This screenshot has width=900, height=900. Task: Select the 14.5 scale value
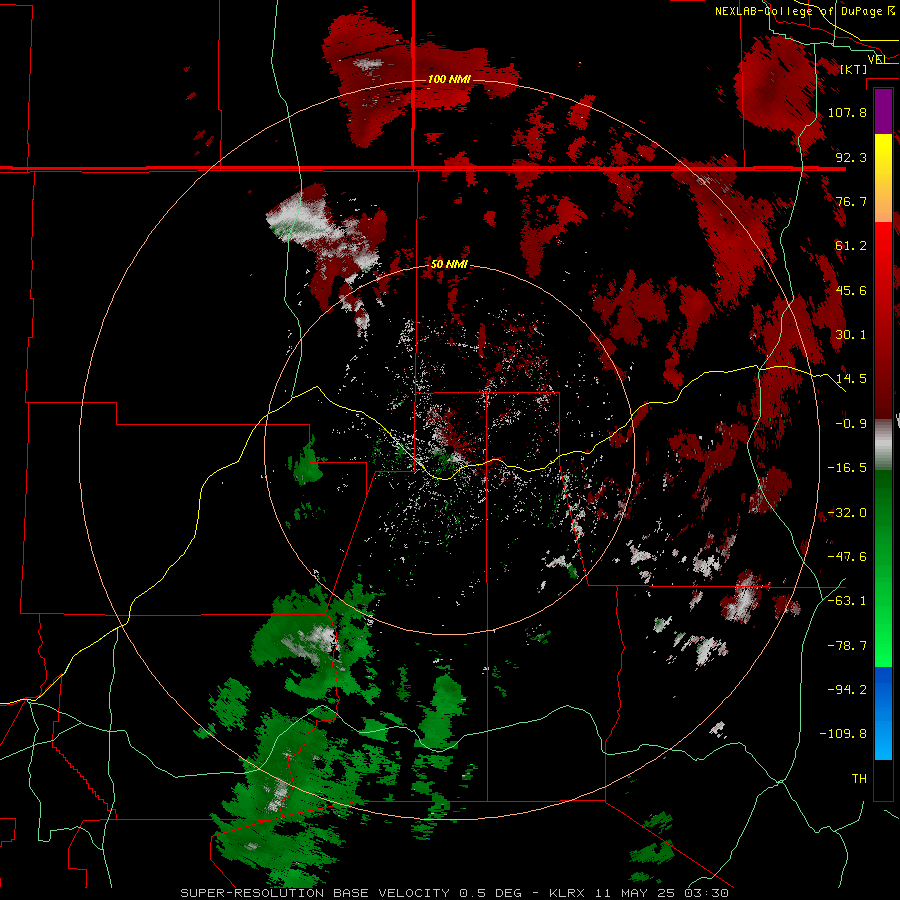pos(851,379)
